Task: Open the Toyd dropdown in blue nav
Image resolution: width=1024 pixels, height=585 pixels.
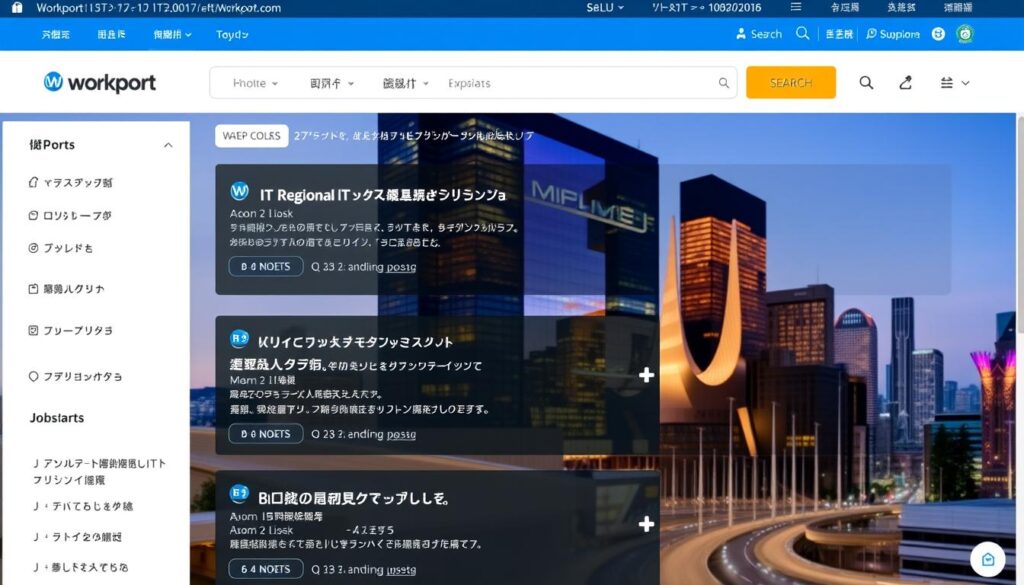Action: (x=232, y=35)
